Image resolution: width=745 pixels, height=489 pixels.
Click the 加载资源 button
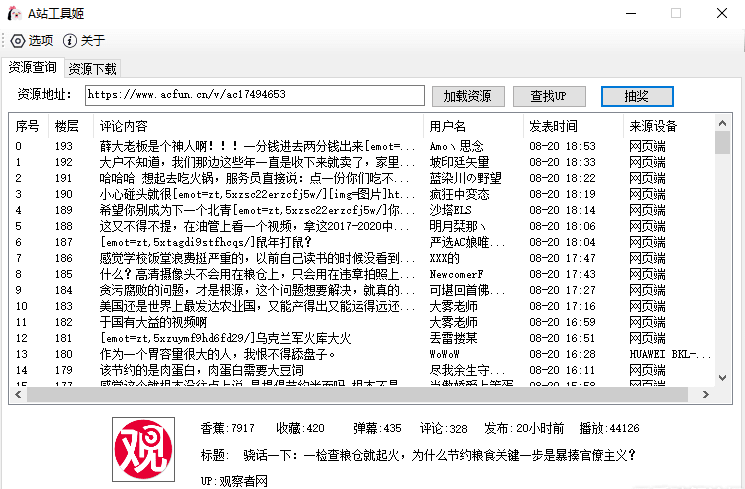(x=468, y=96)
